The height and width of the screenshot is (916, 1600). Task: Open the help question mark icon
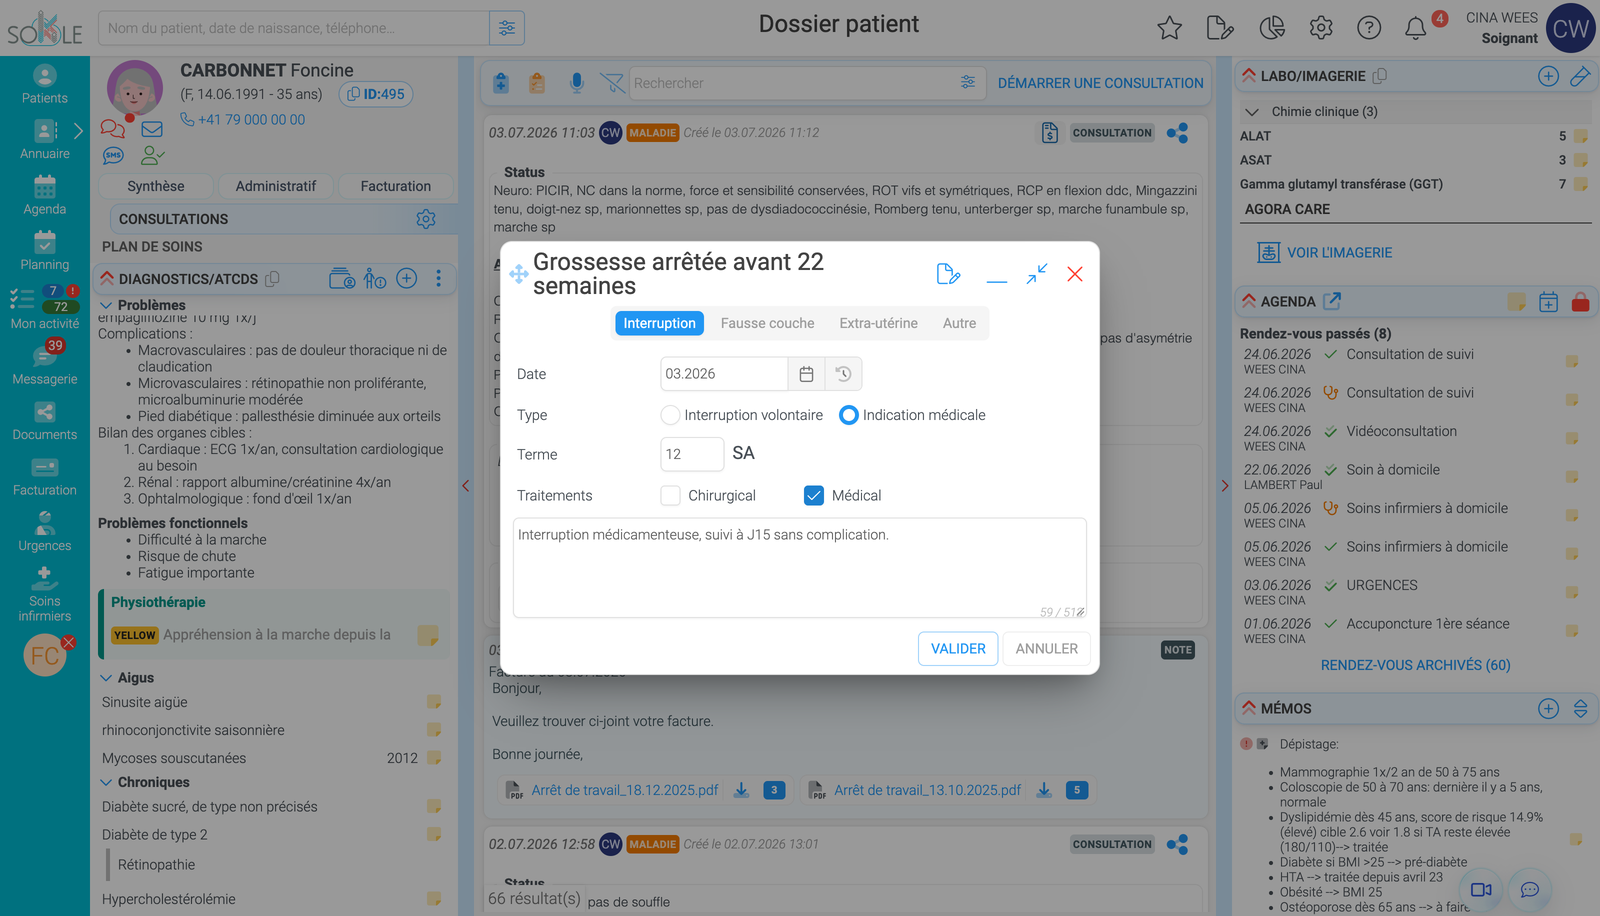pos(1369,28)
